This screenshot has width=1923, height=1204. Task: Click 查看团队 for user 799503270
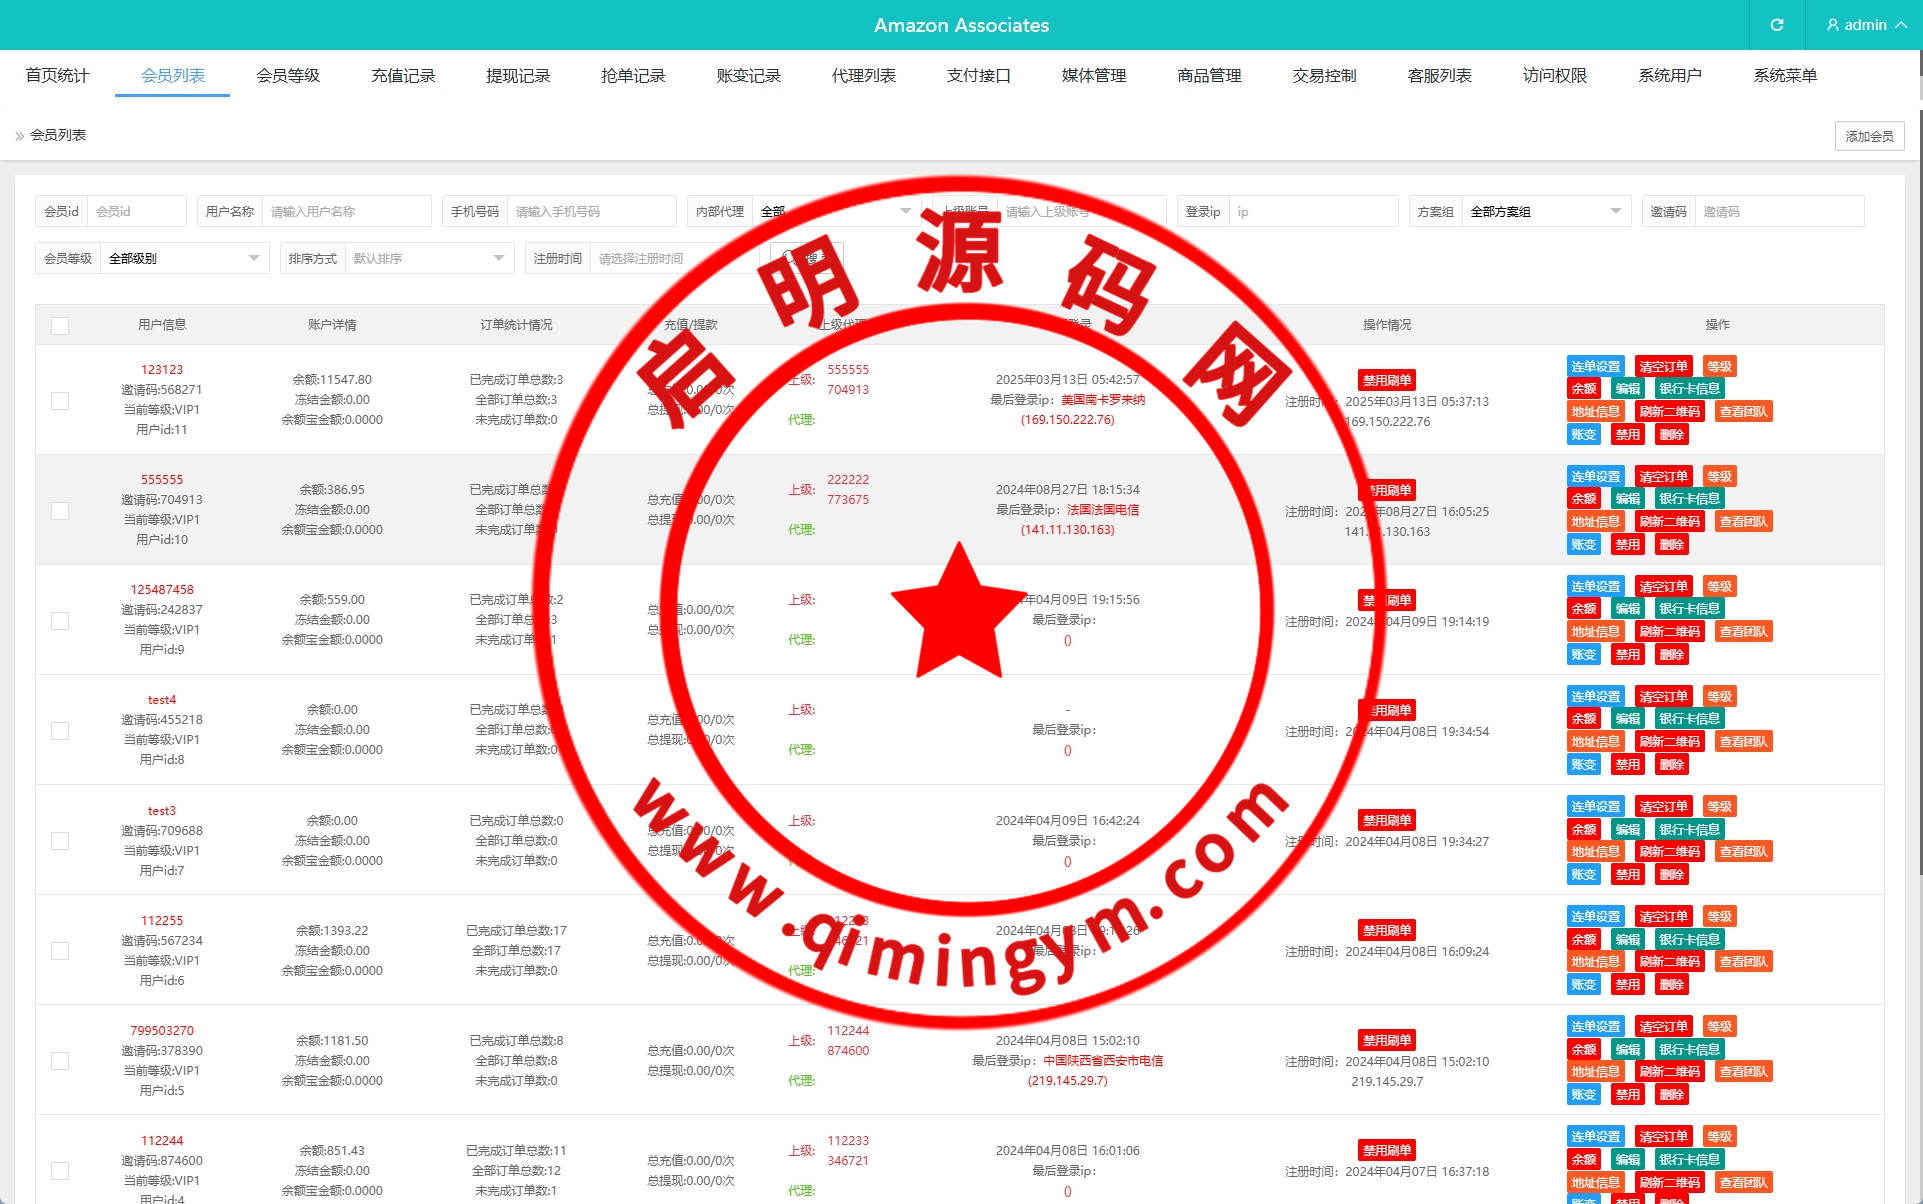[x=1743, y=1071]
